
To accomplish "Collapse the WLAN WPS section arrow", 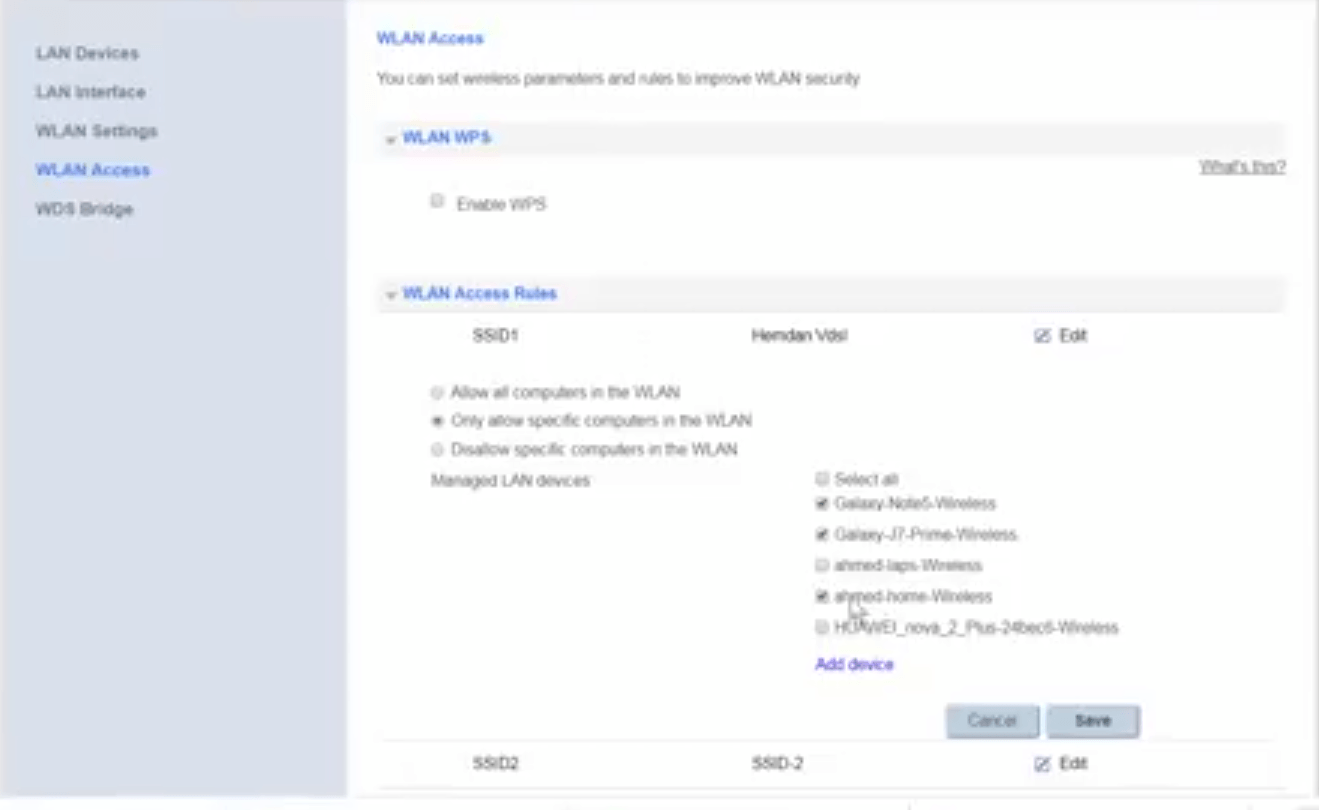I will pos(391,139).
